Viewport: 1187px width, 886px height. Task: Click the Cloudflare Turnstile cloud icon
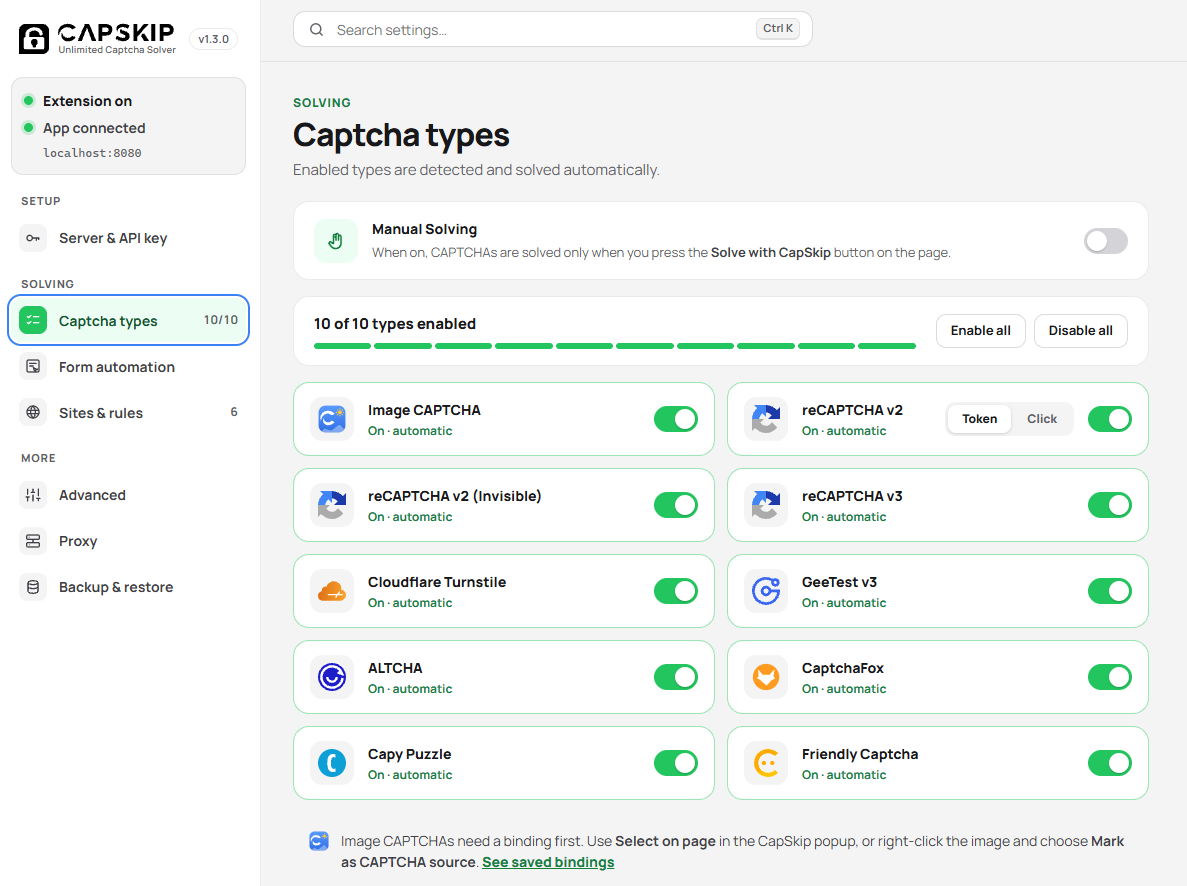tap(332, 591)
